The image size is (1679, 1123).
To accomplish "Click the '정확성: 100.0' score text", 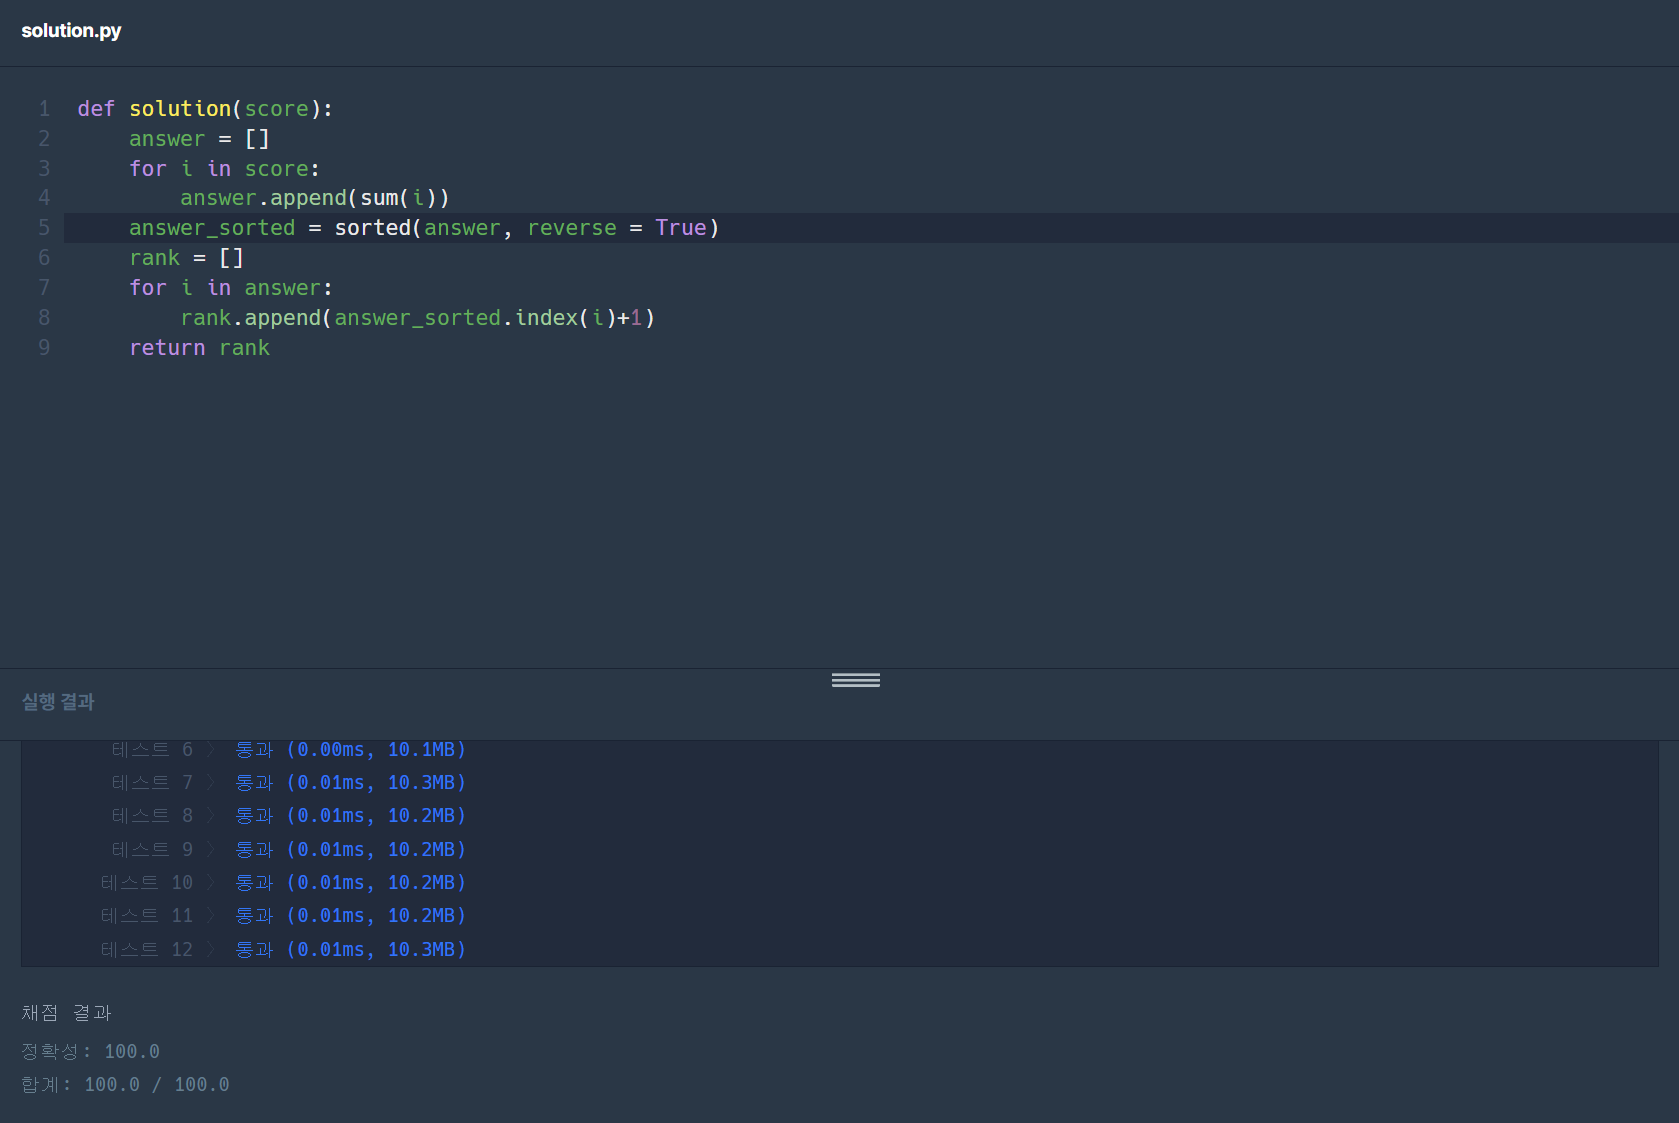I will pos(90,1052).
